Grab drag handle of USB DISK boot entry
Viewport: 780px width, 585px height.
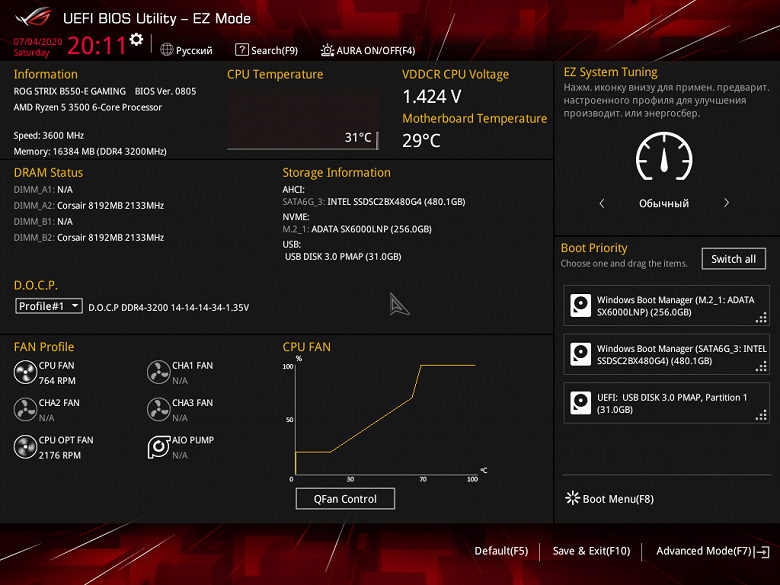[x=762, y=415]
